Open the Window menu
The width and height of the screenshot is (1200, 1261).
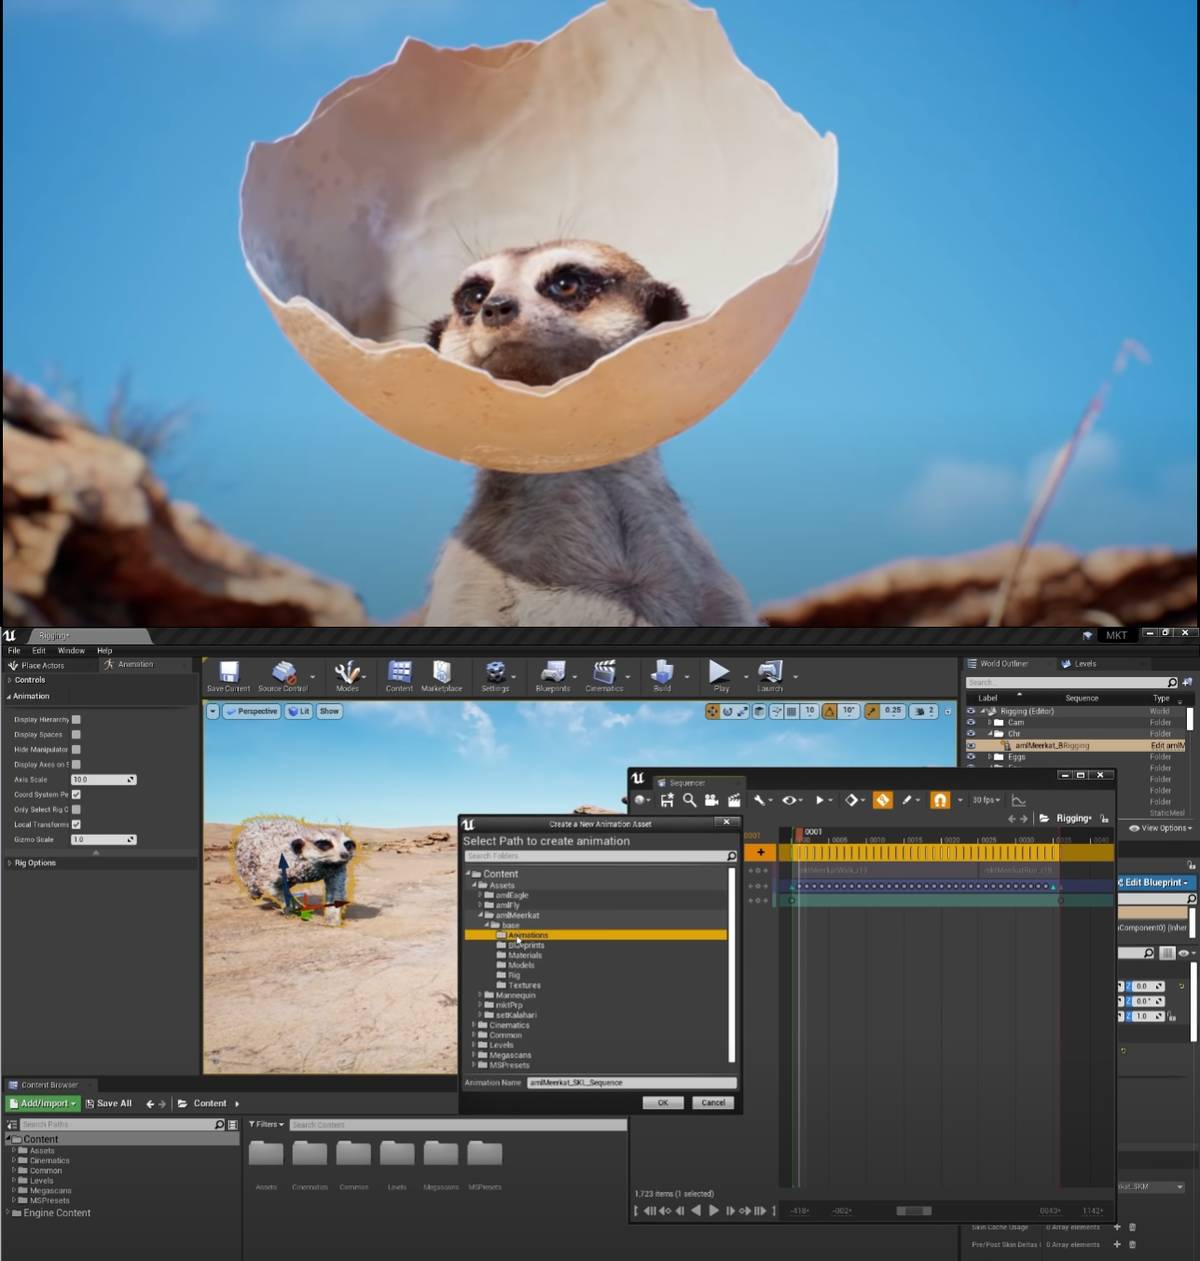(x=71, y=650)
